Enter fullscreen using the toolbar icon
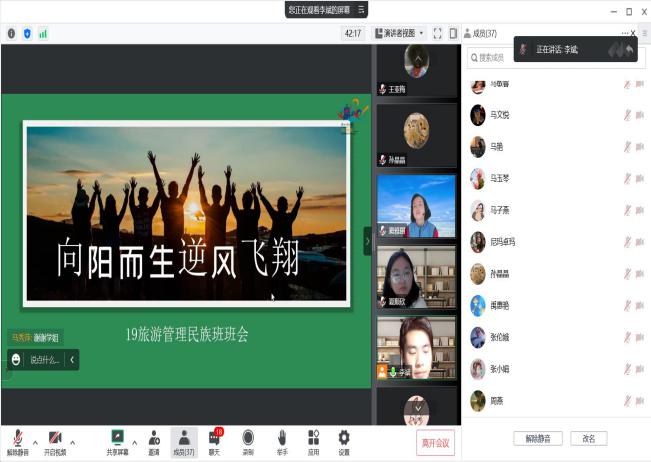651x462 pixels. point(438,33)
